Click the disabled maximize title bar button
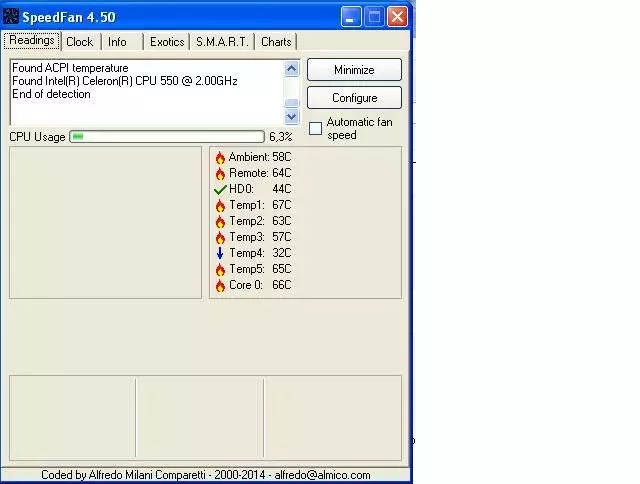This screenshot has width=640, height=484. click(x=374, y=17)
